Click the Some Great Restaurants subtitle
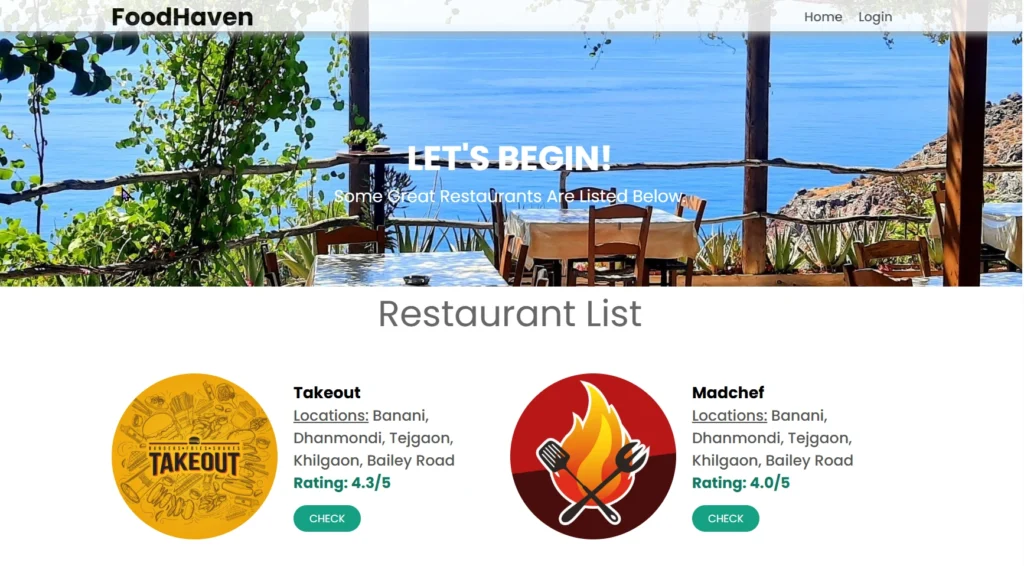Image resolution: width=1024 pixels, height=566 pixels. point(509,196)
